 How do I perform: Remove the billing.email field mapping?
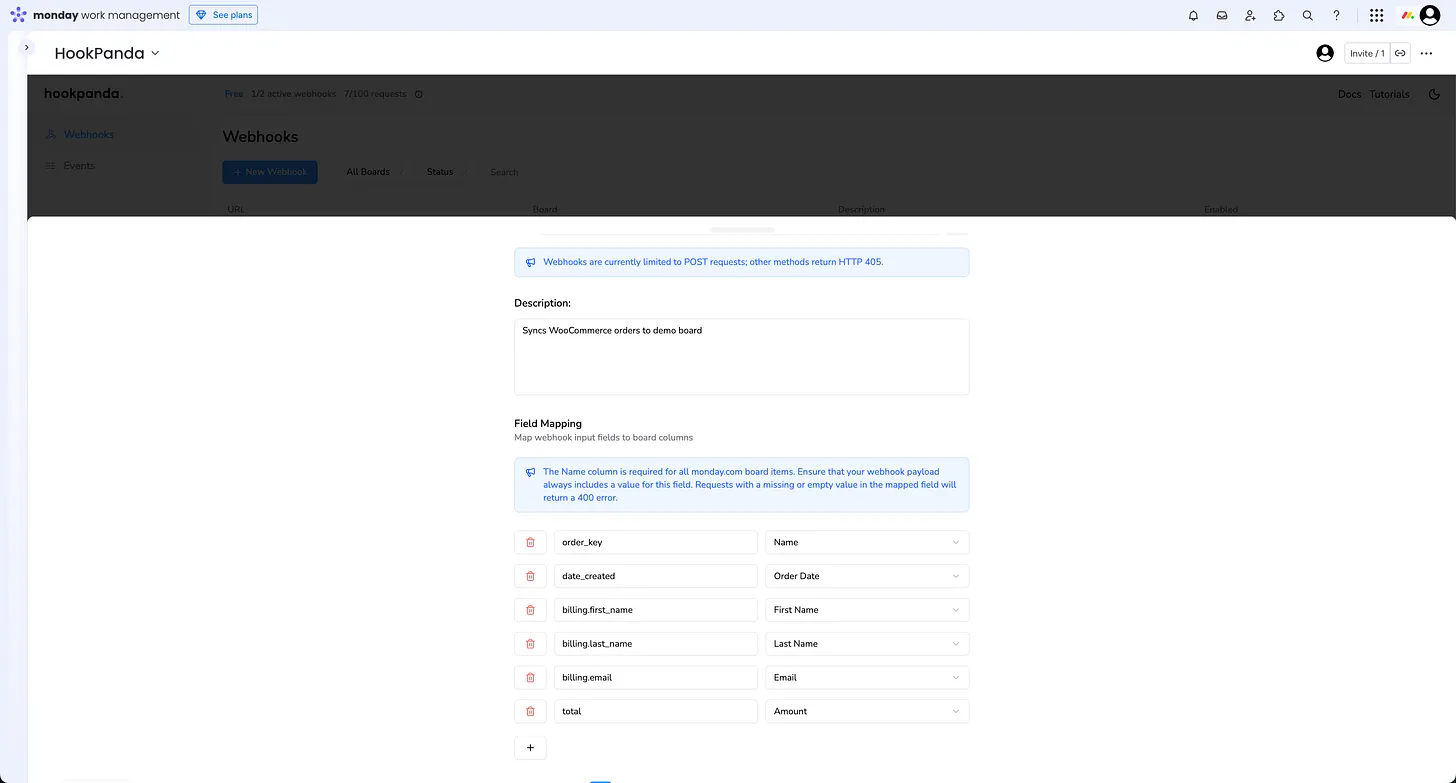tap(530, 677)
